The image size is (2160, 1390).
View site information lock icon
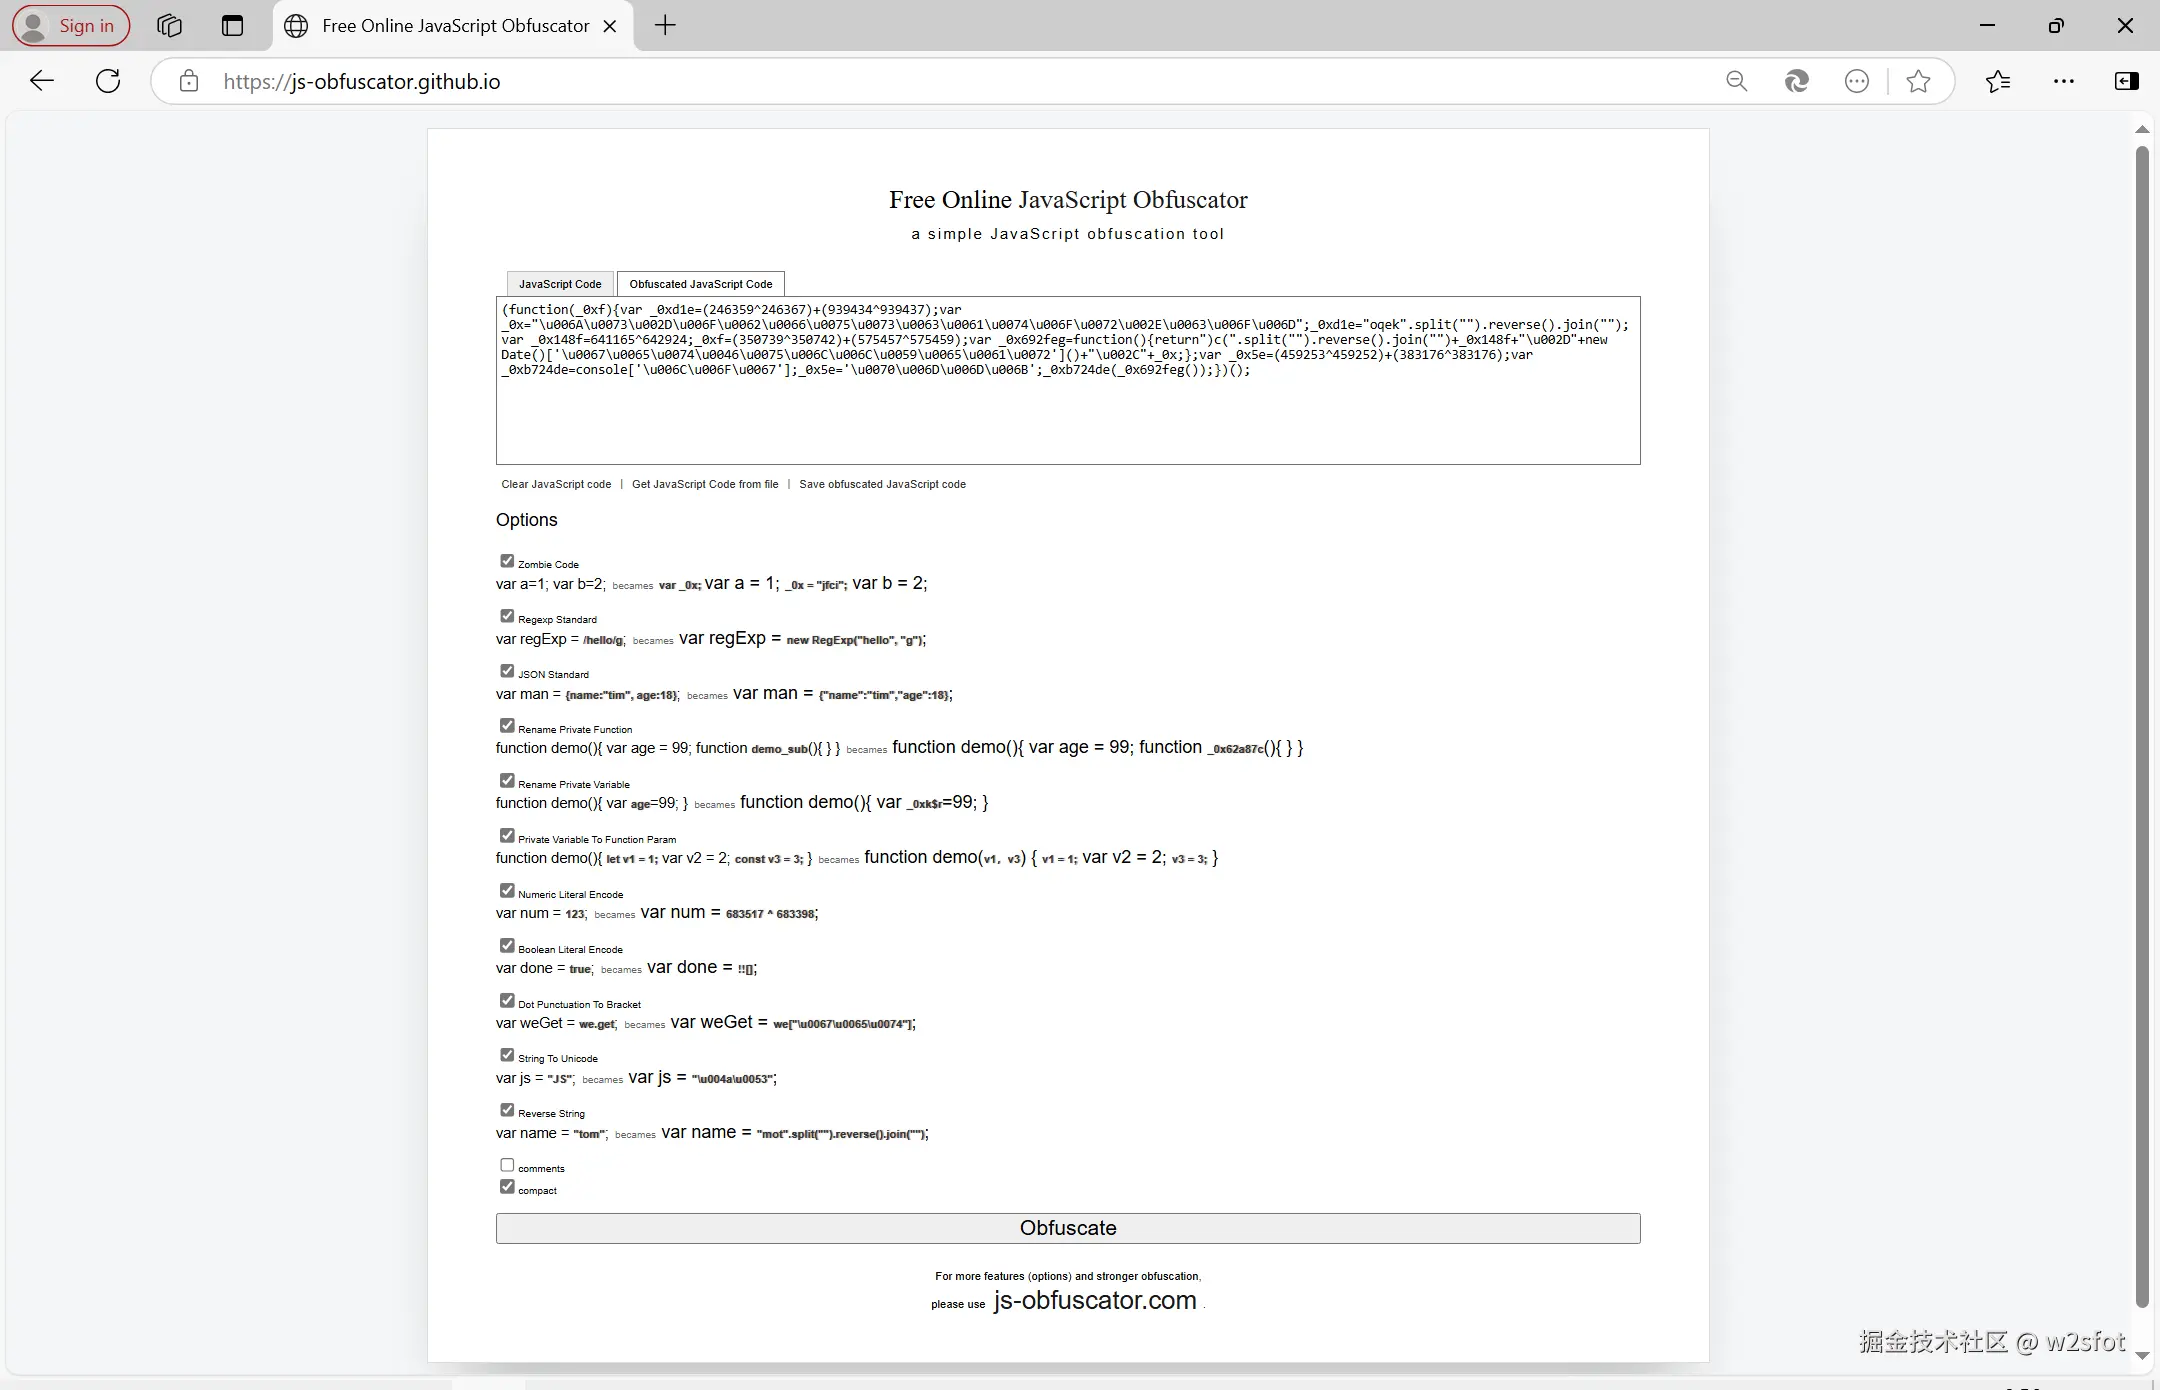189,81
